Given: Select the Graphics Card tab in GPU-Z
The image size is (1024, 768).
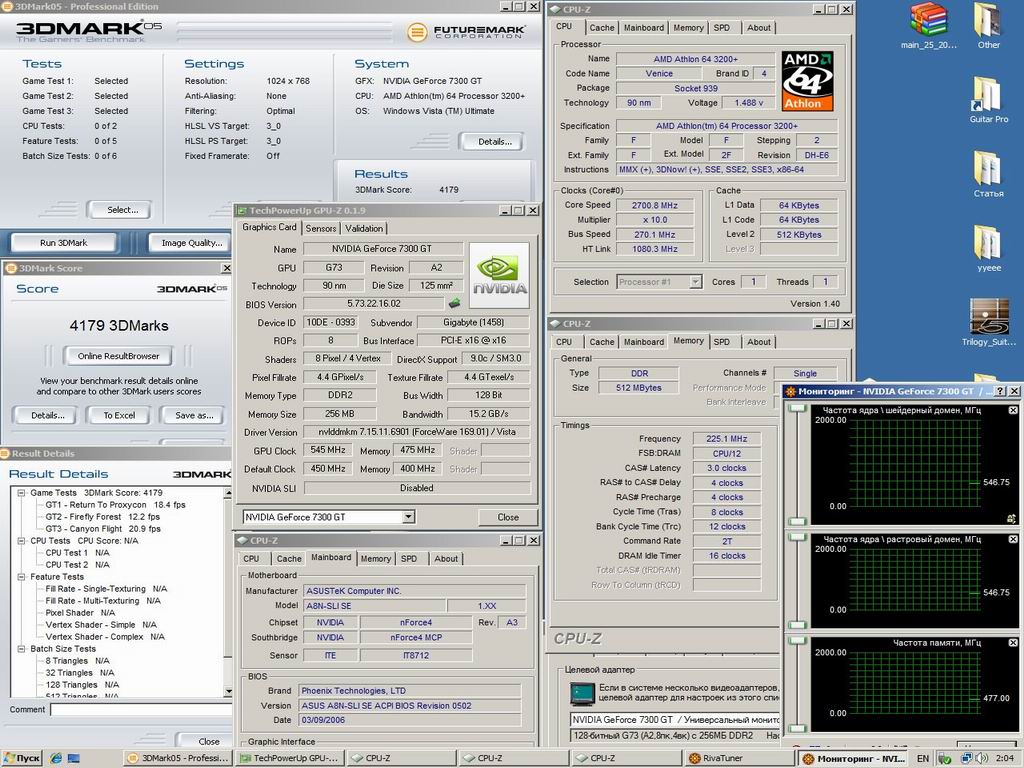Looking at the screenshot, I should (269, 227).
